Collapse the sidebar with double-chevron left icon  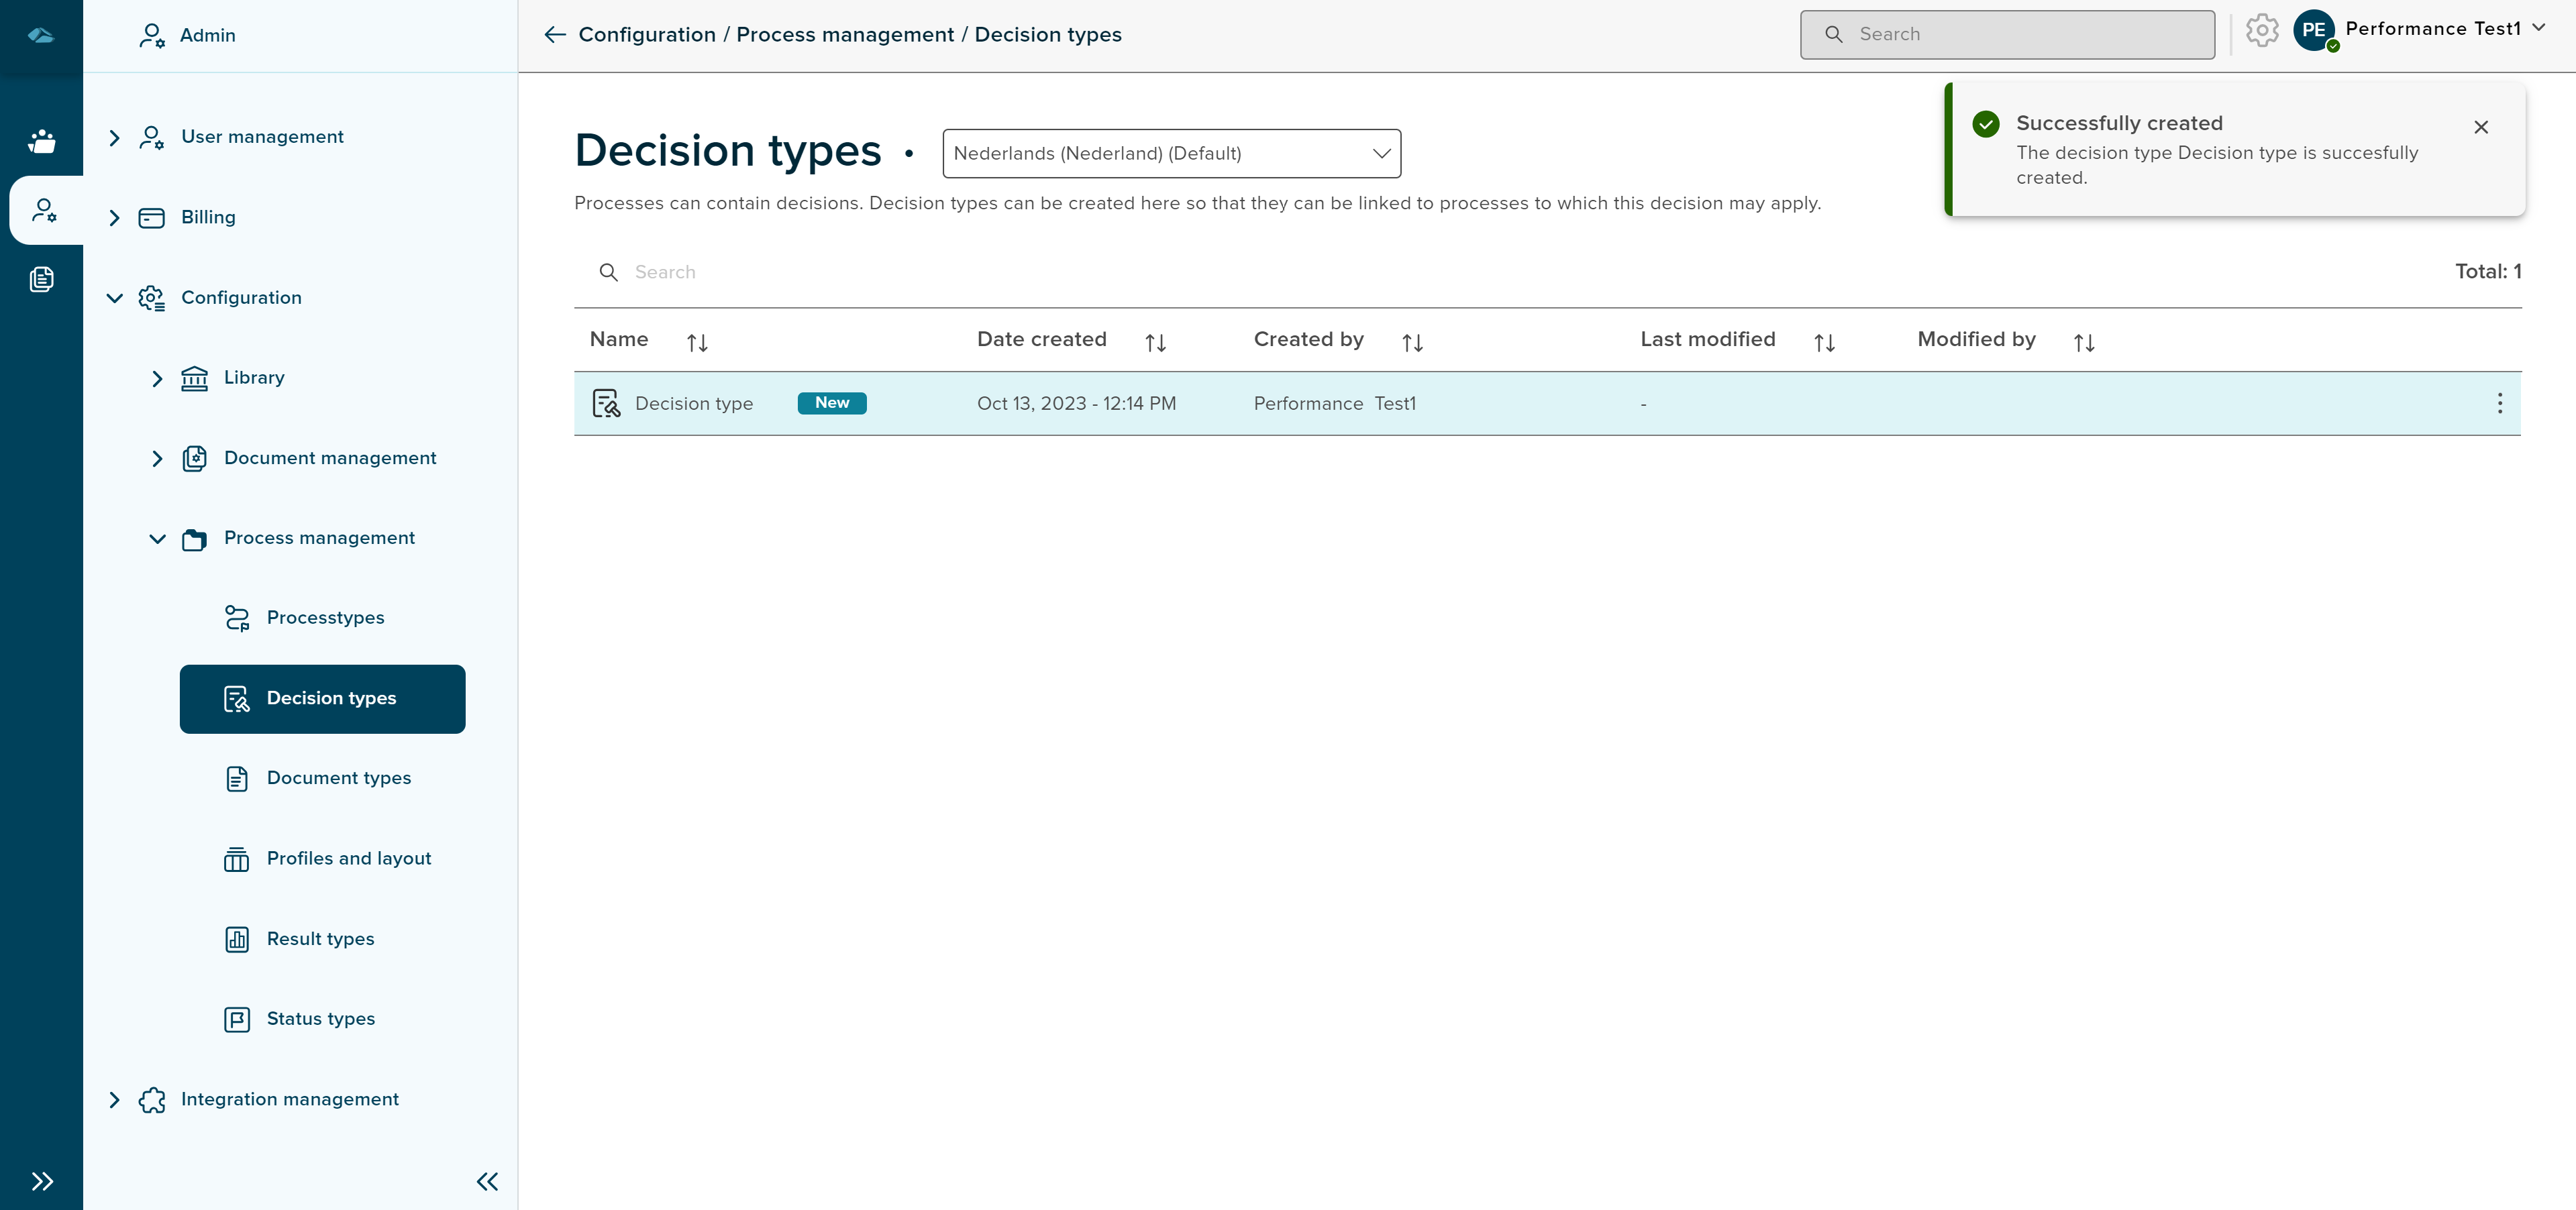pyautogui.click(x=487, y=1181)
